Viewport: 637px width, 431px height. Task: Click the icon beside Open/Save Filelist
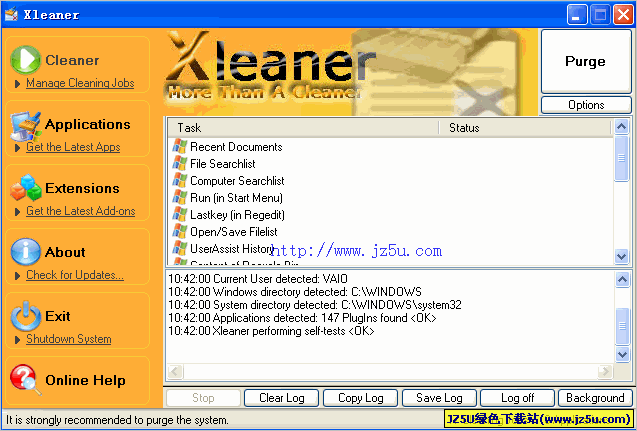point(180,232)
